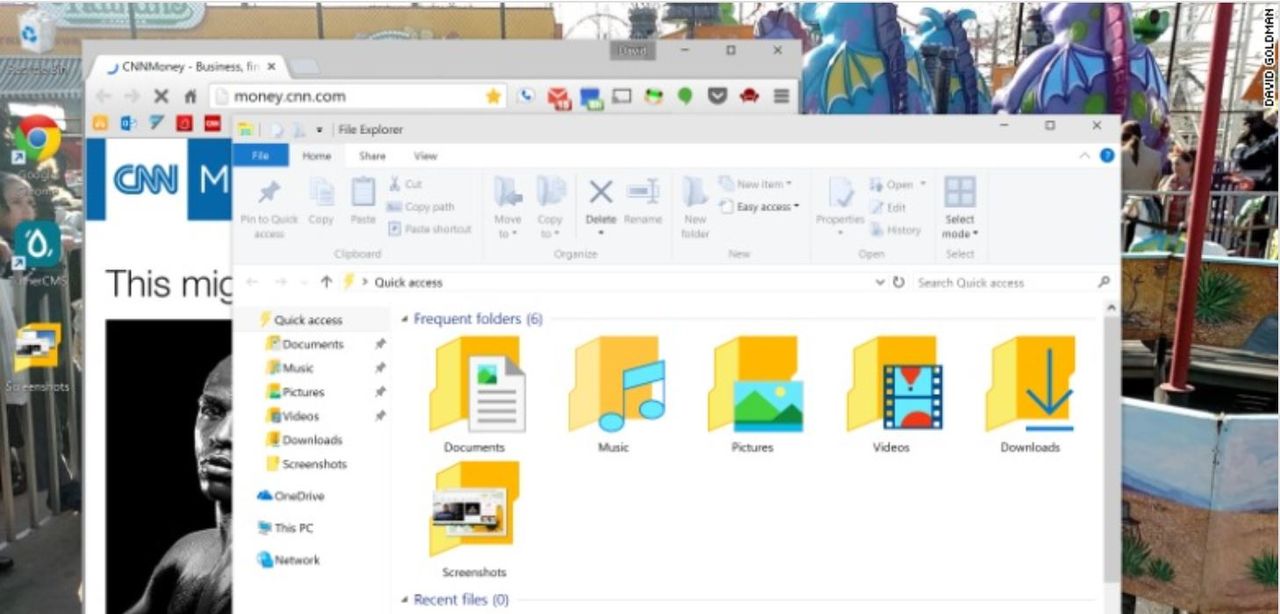Click the Delete icon in the ribbon
Viewport: 1280px width, 614px height.
click(x=600, y=194)
